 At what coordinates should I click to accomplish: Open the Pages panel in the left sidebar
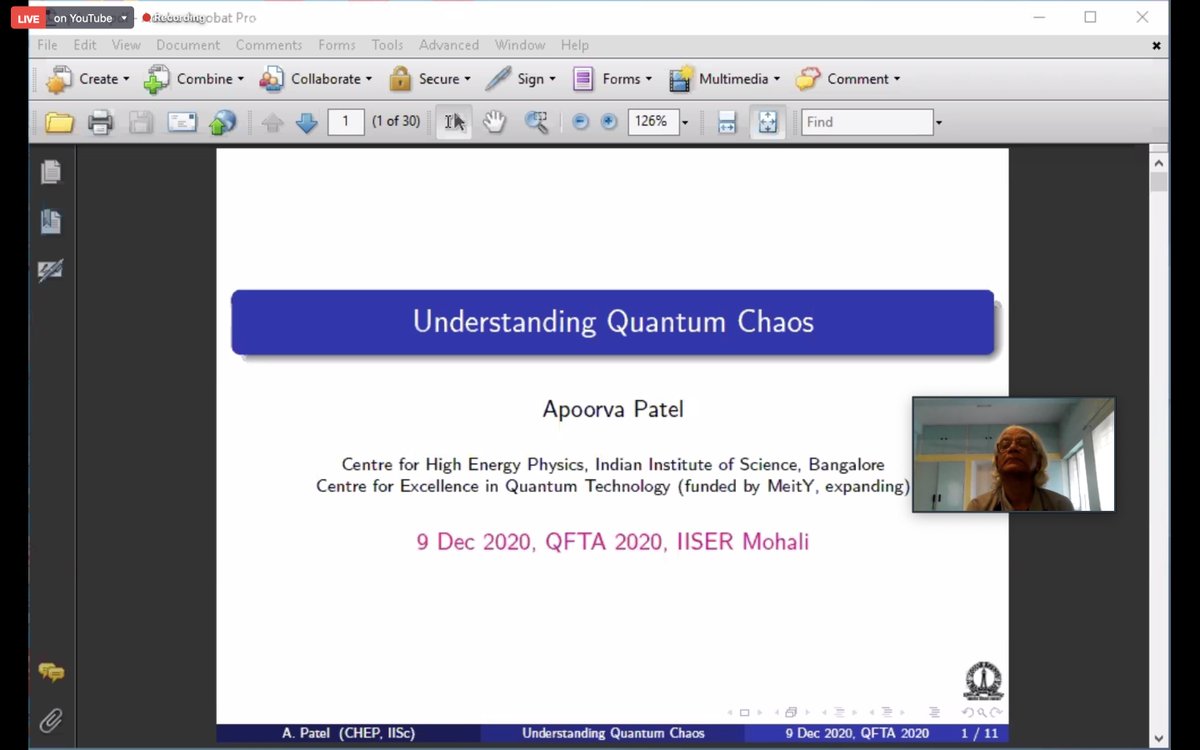point(51,172)
